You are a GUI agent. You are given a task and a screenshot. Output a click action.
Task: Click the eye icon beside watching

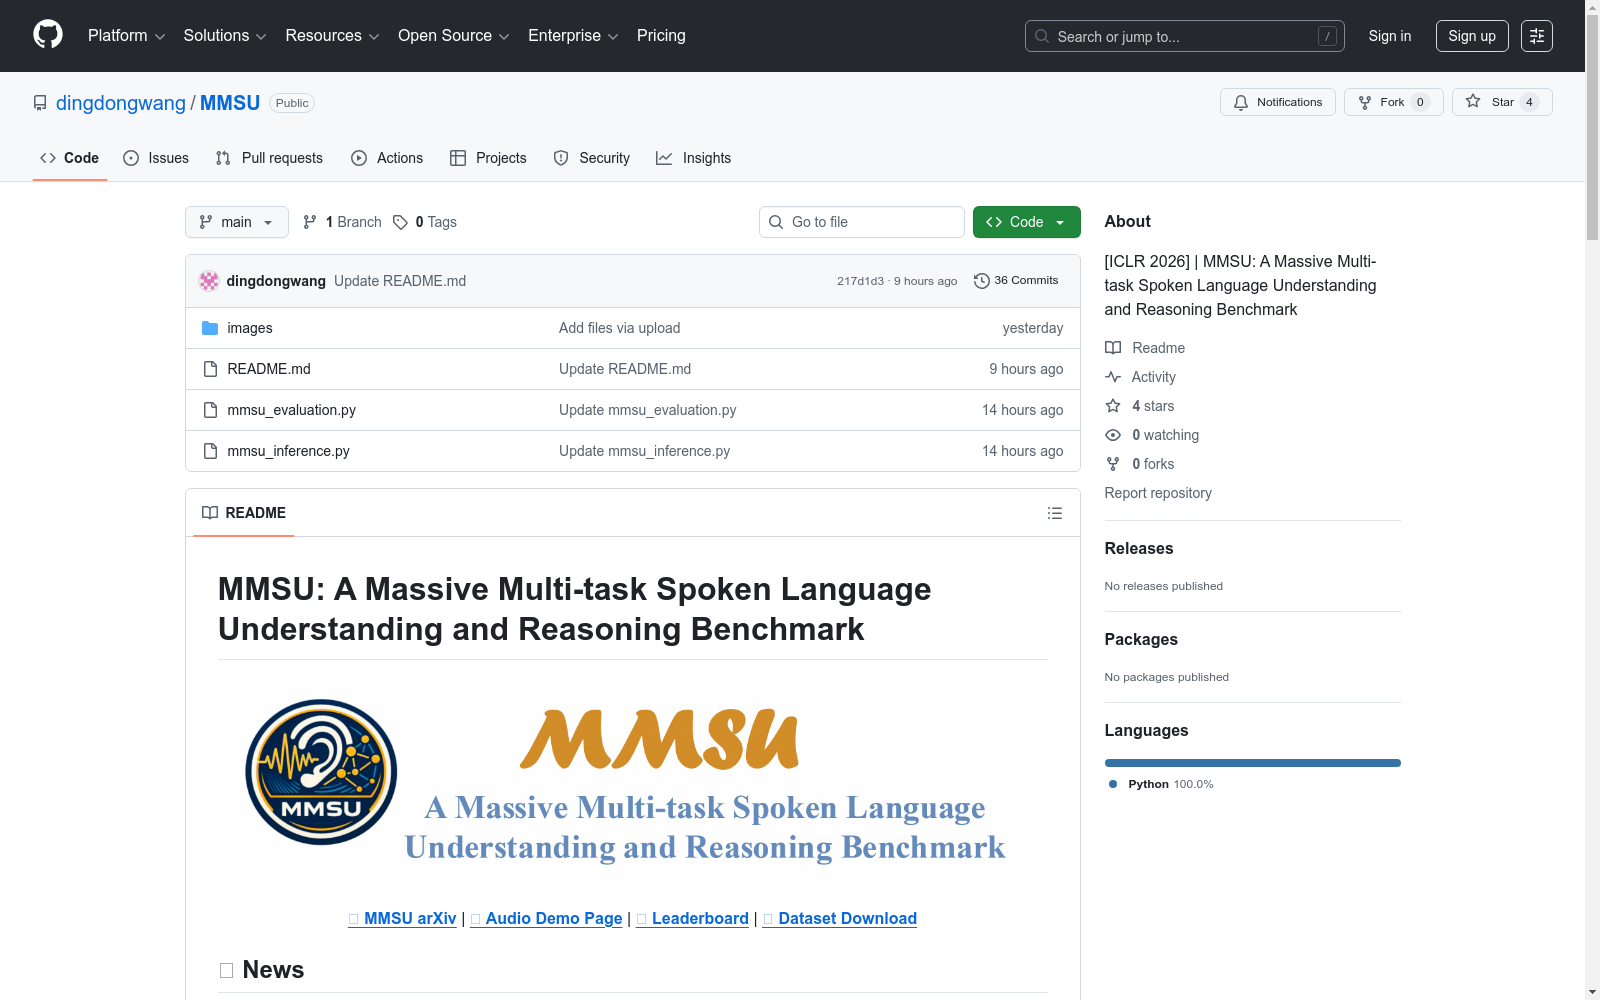point(1113,435)
